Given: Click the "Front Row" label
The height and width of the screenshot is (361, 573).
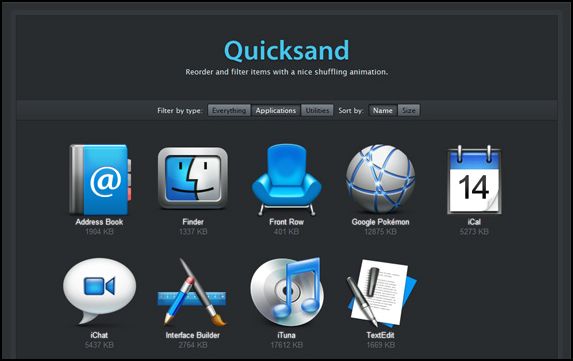Looking at the screenshot, I should [x=286, y=222].
